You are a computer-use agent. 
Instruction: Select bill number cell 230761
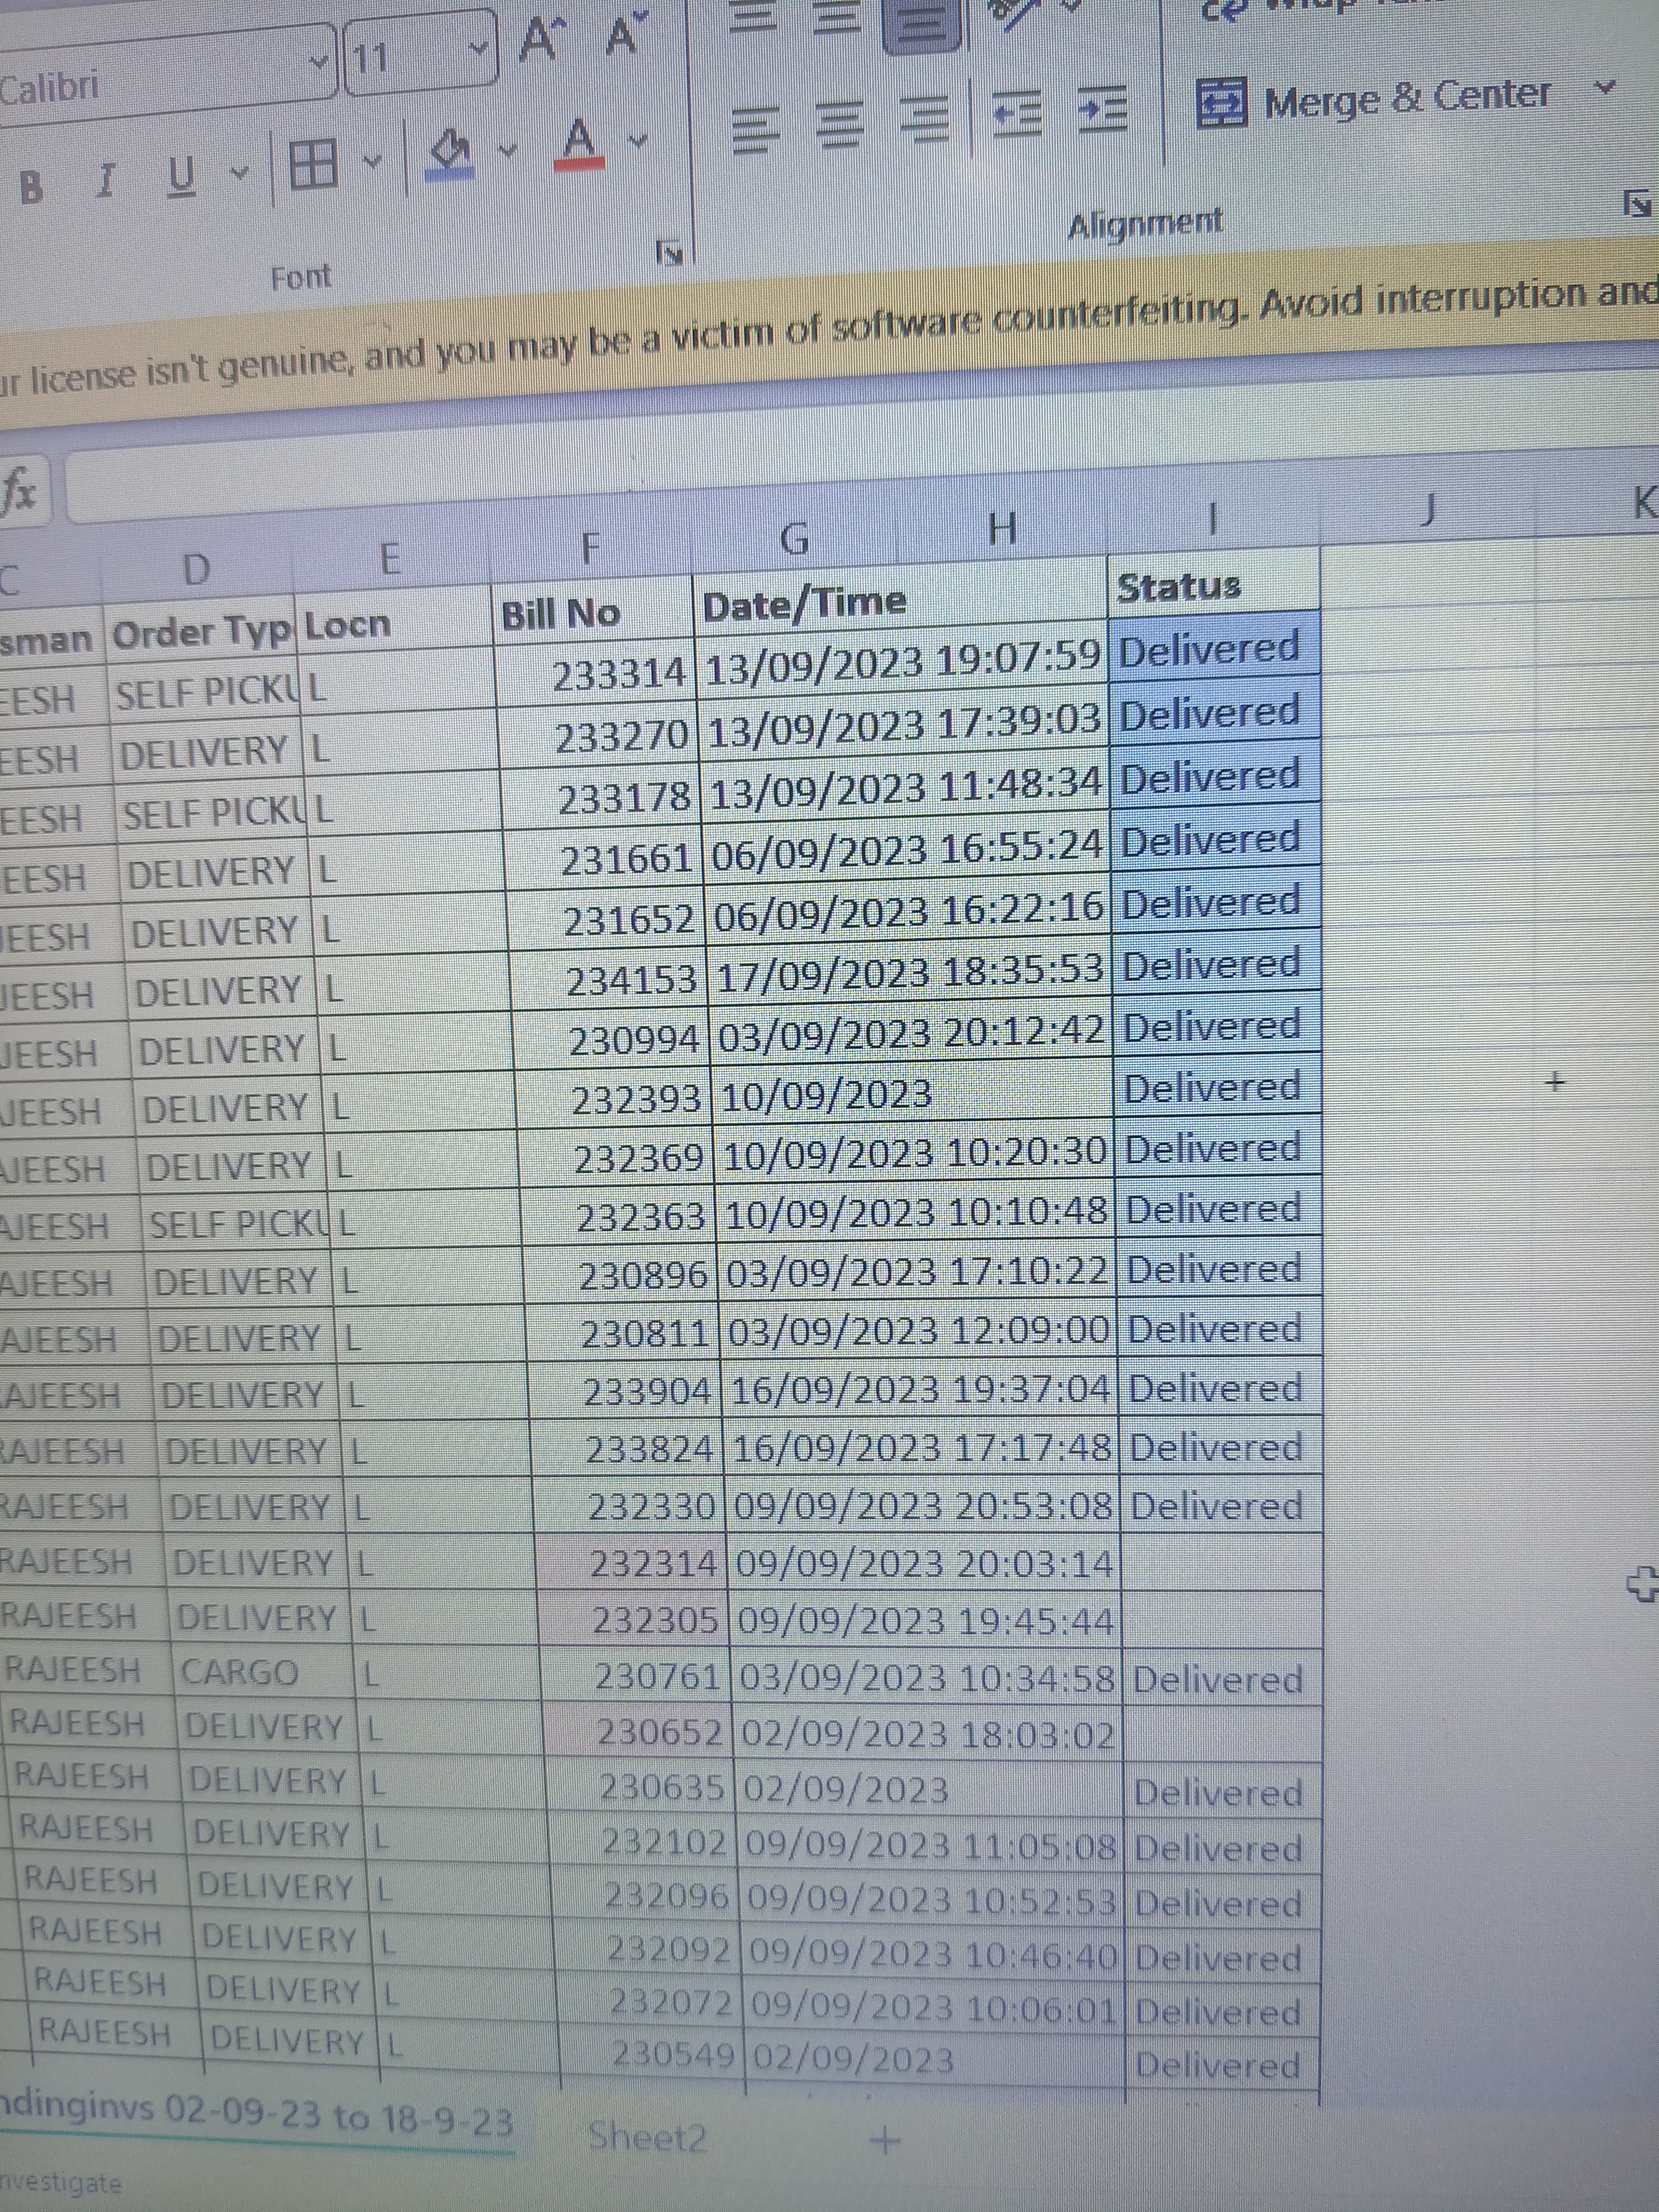coord(636,1677)
